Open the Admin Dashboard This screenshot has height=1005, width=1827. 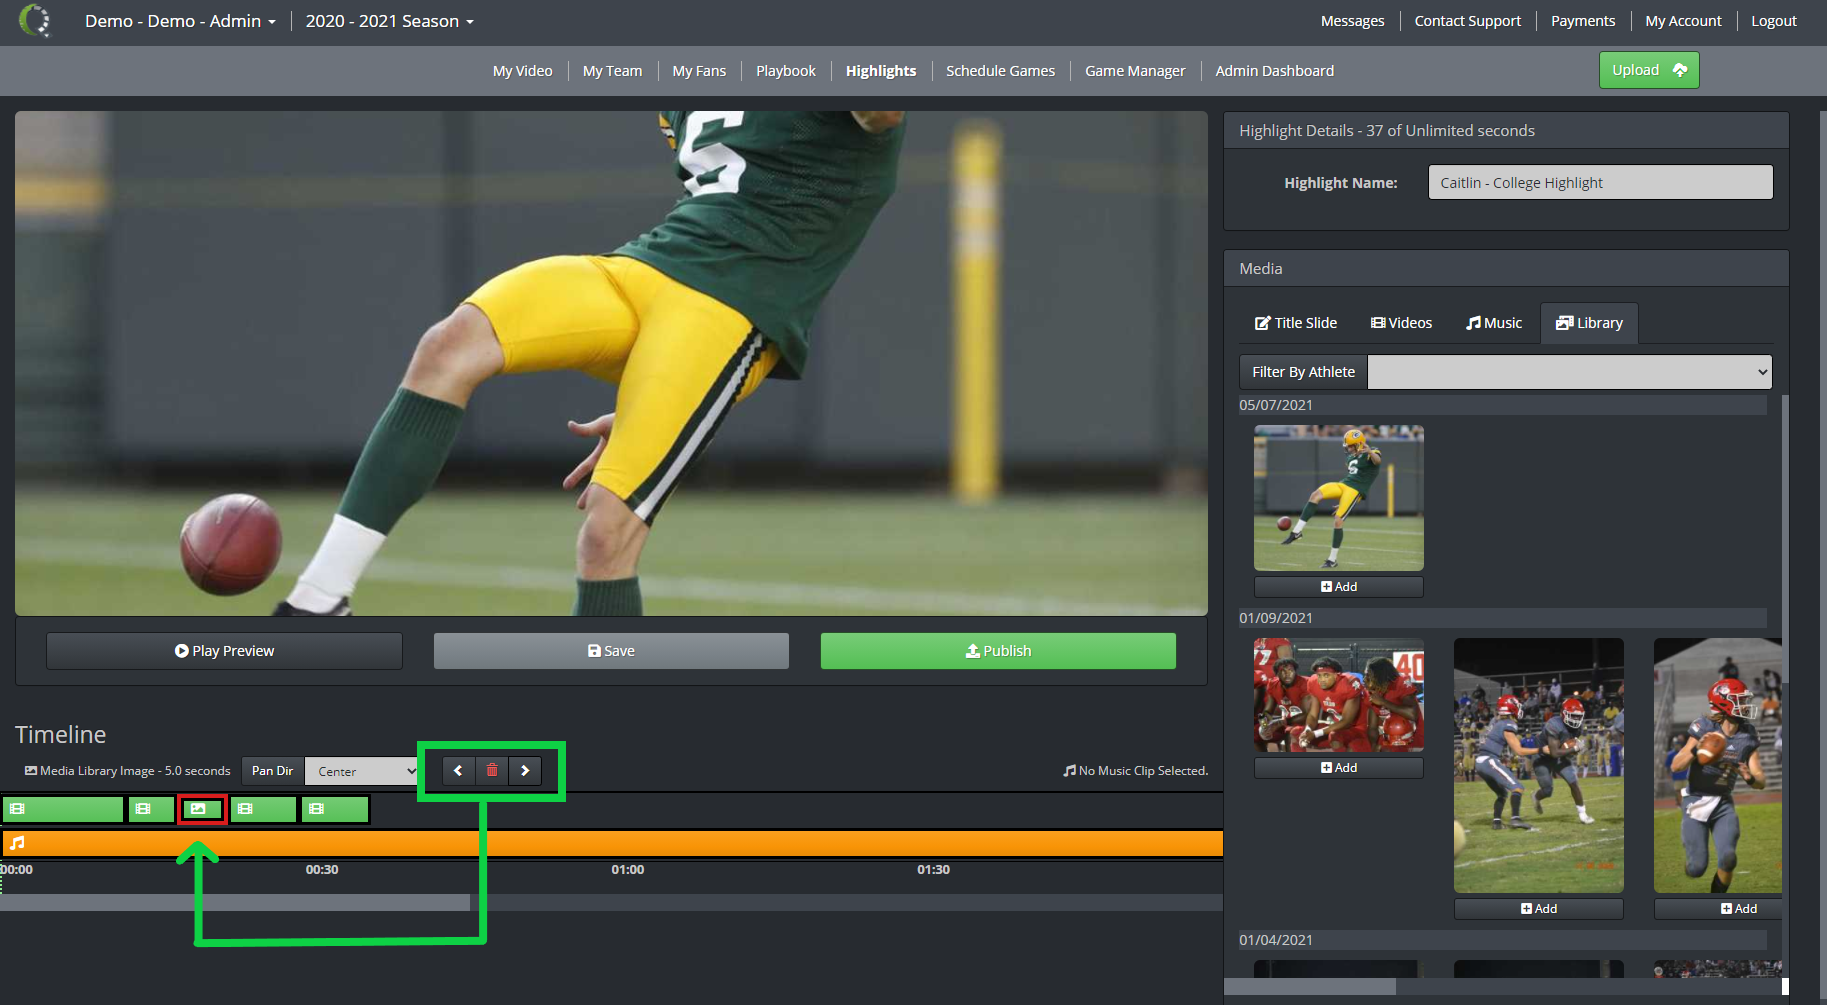[1275, 71]
